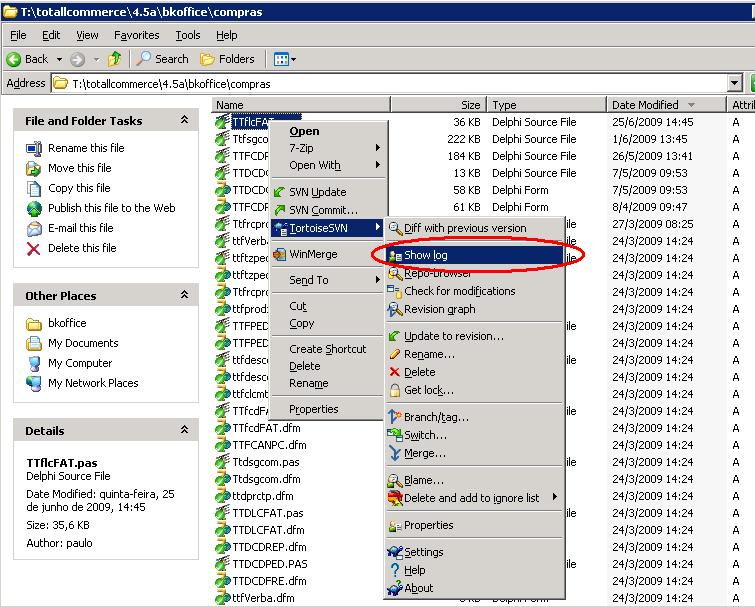Click the SVN Update icon in context menu
755x607 pixels.
[x=279, y=192]
